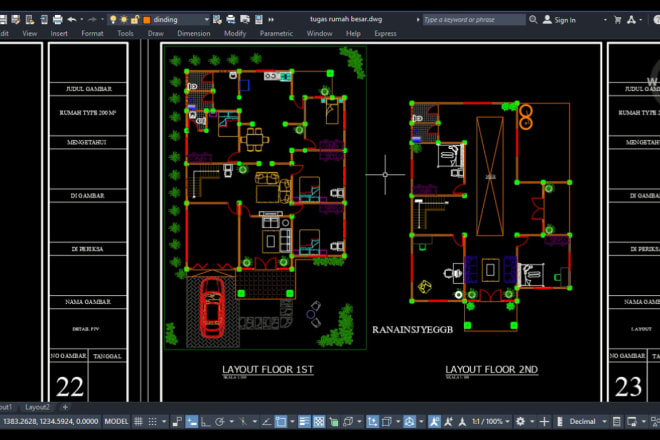The image size is (660, 440).
Task: Click the Undo arrow icon
Action: [x=72, y=19]
